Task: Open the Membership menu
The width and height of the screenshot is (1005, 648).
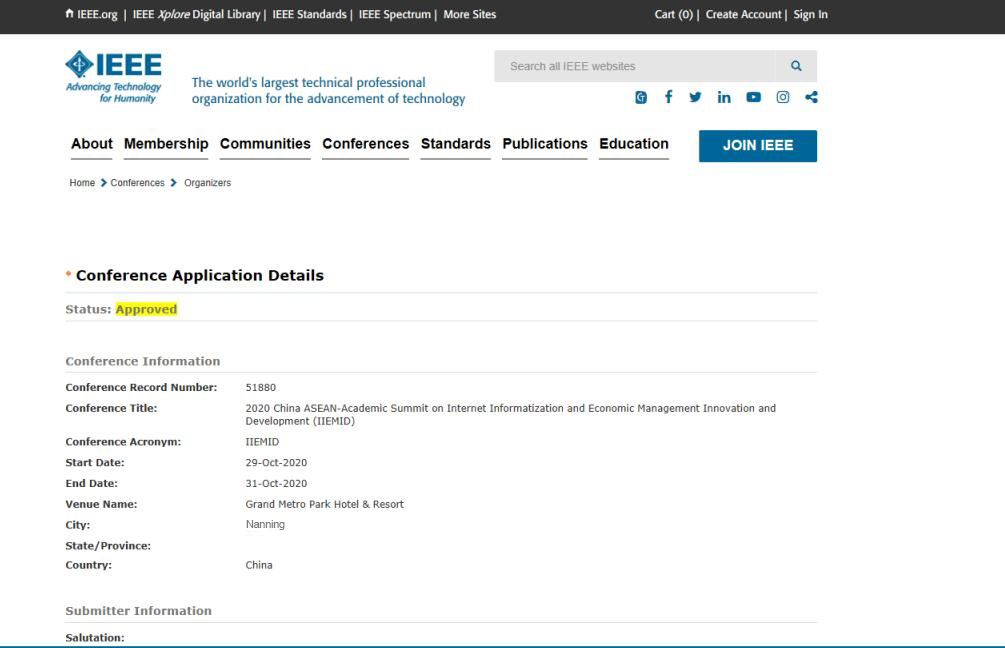Action: point(166,144)
